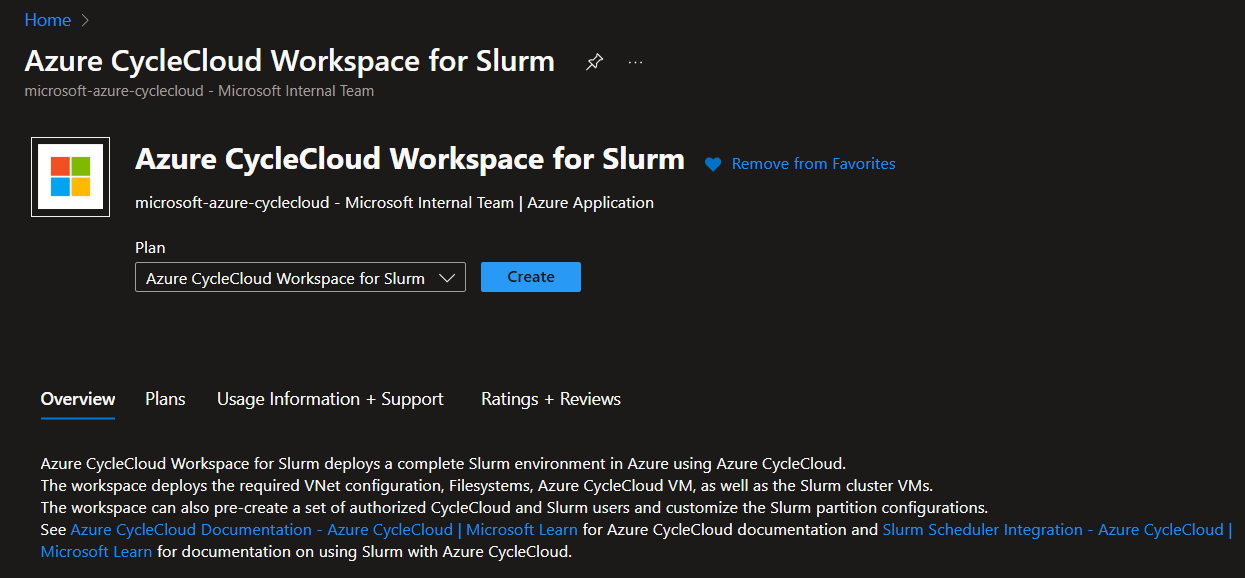Stay on the Overview tab
This screenshot has width=1245, height=578.
tap(77, 398)
